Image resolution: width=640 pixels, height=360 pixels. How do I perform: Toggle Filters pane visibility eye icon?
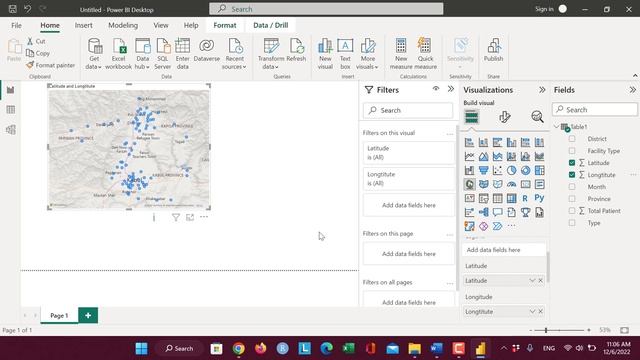click(436, 89)
